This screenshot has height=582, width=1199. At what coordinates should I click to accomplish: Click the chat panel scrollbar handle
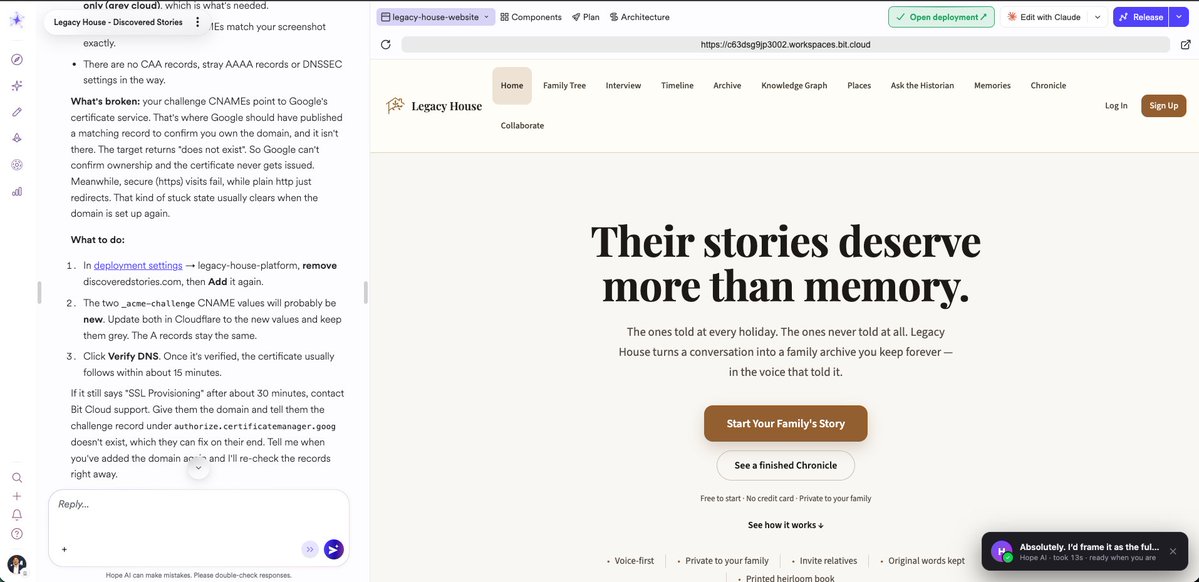click(x=366, y=292)
